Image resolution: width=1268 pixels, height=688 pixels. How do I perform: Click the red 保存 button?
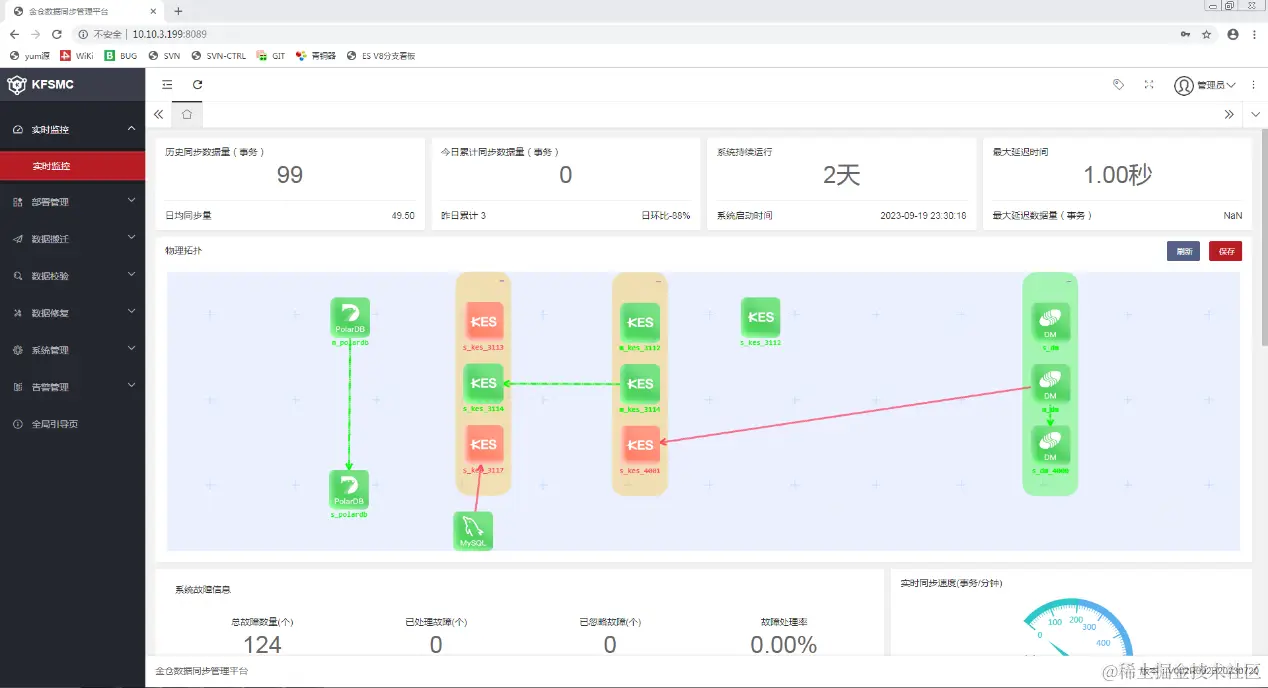pos(1225,251)
